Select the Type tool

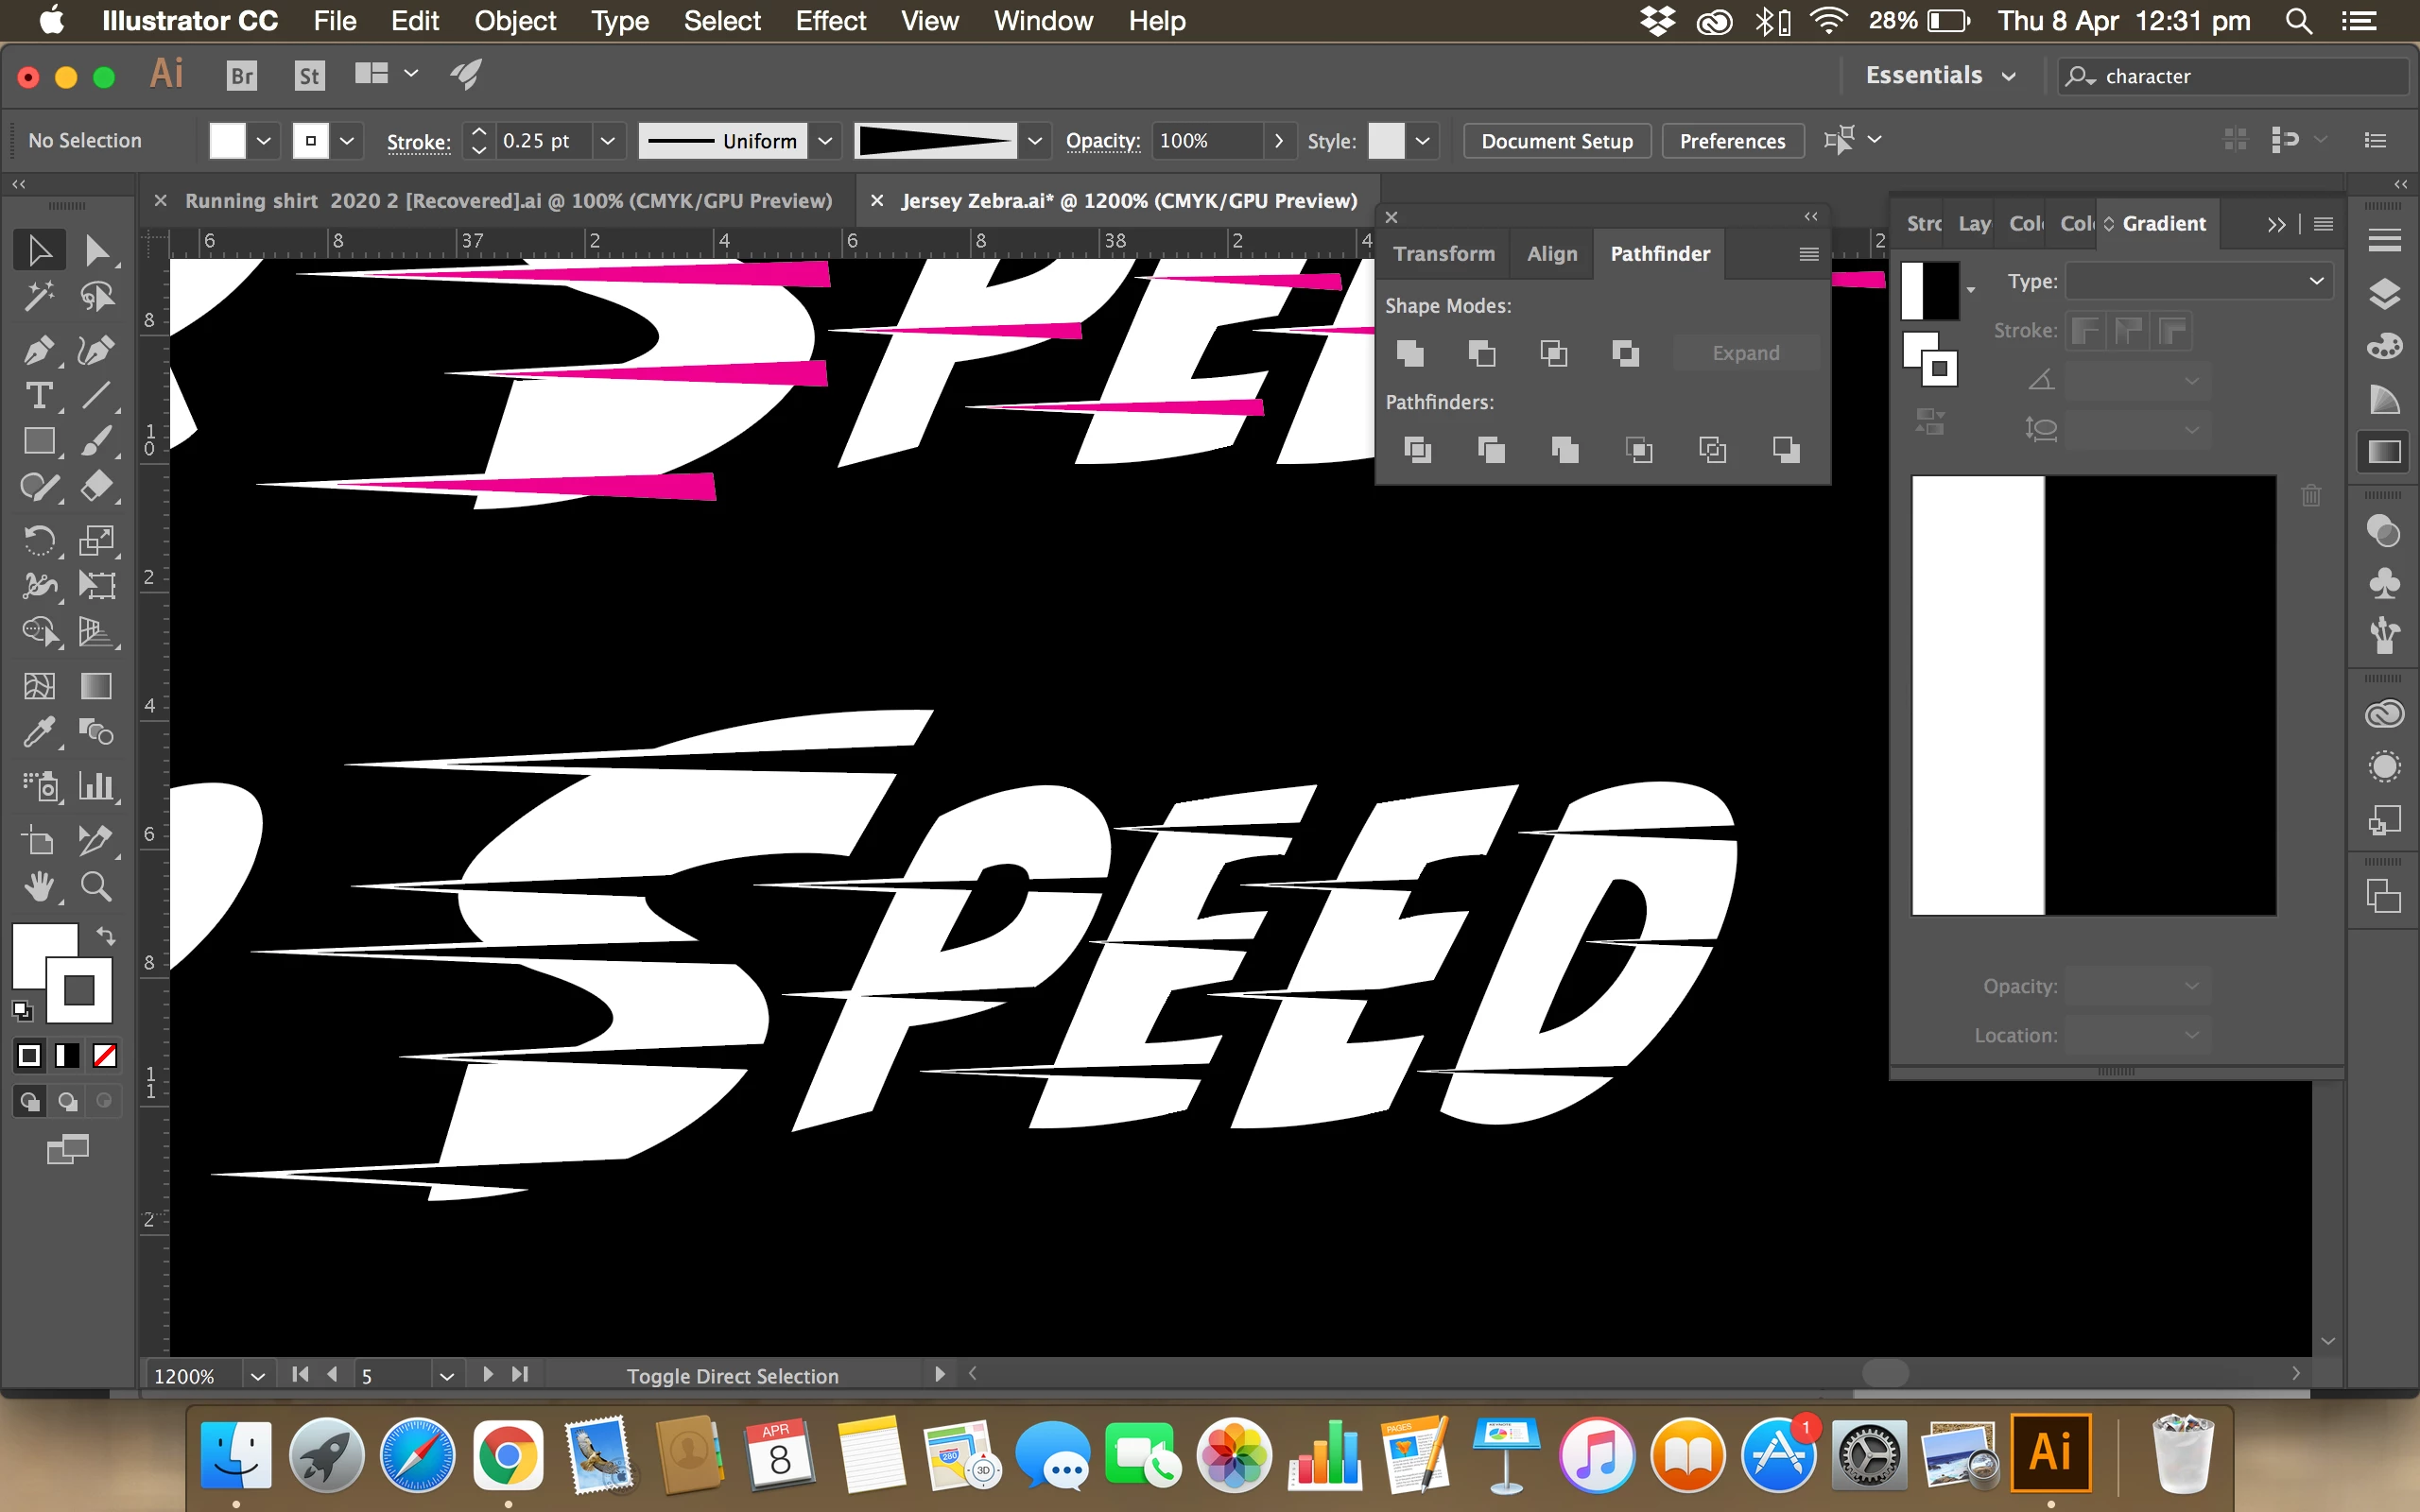coord(38,397)
